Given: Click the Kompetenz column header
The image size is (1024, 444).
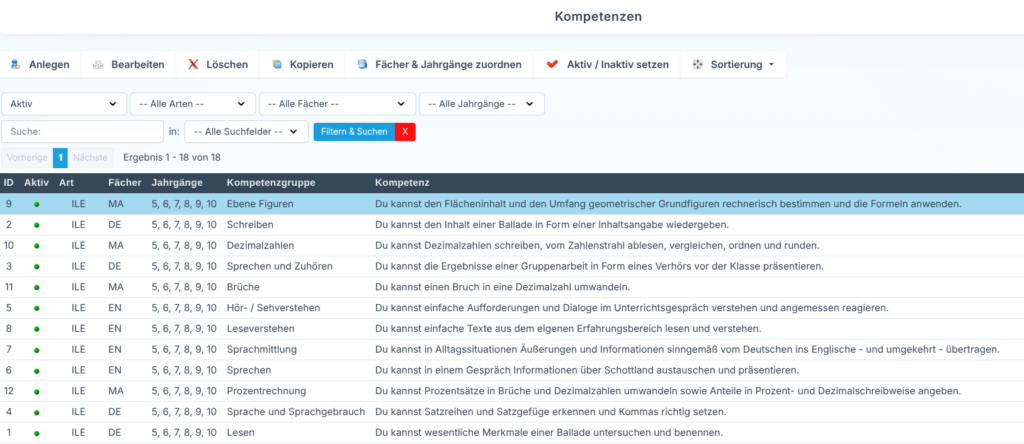Looking at the screenshot, I should coord(402,183).
